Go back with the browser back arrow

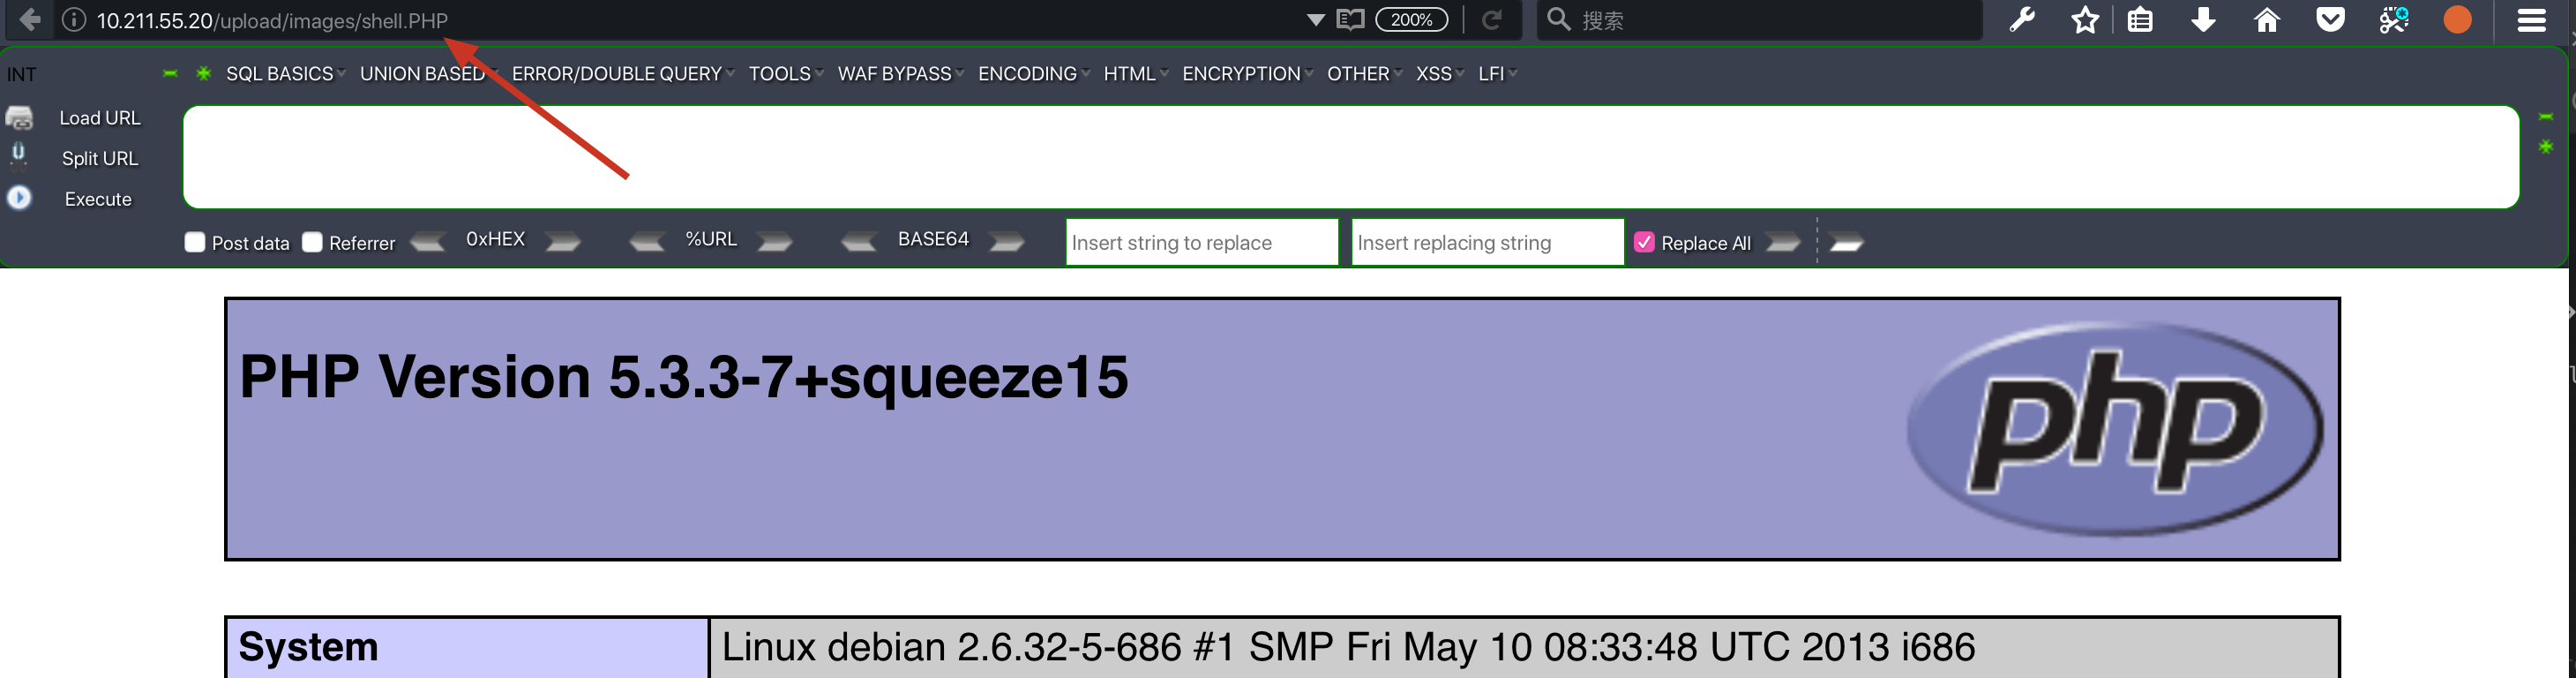pos(30,20)
